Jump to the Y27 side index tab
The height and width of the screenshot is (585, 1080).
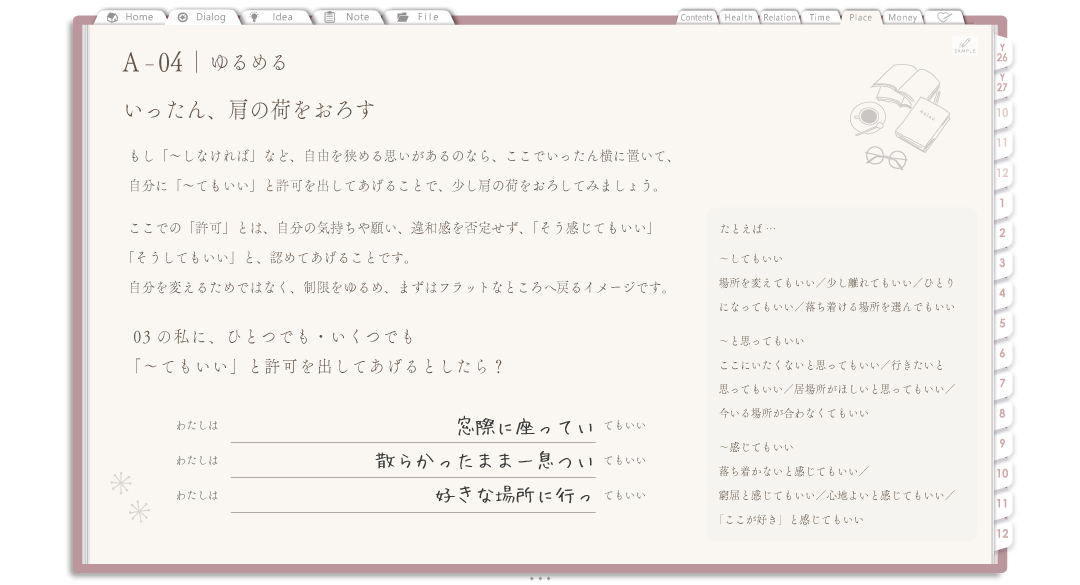click(x=1002, y=83)
